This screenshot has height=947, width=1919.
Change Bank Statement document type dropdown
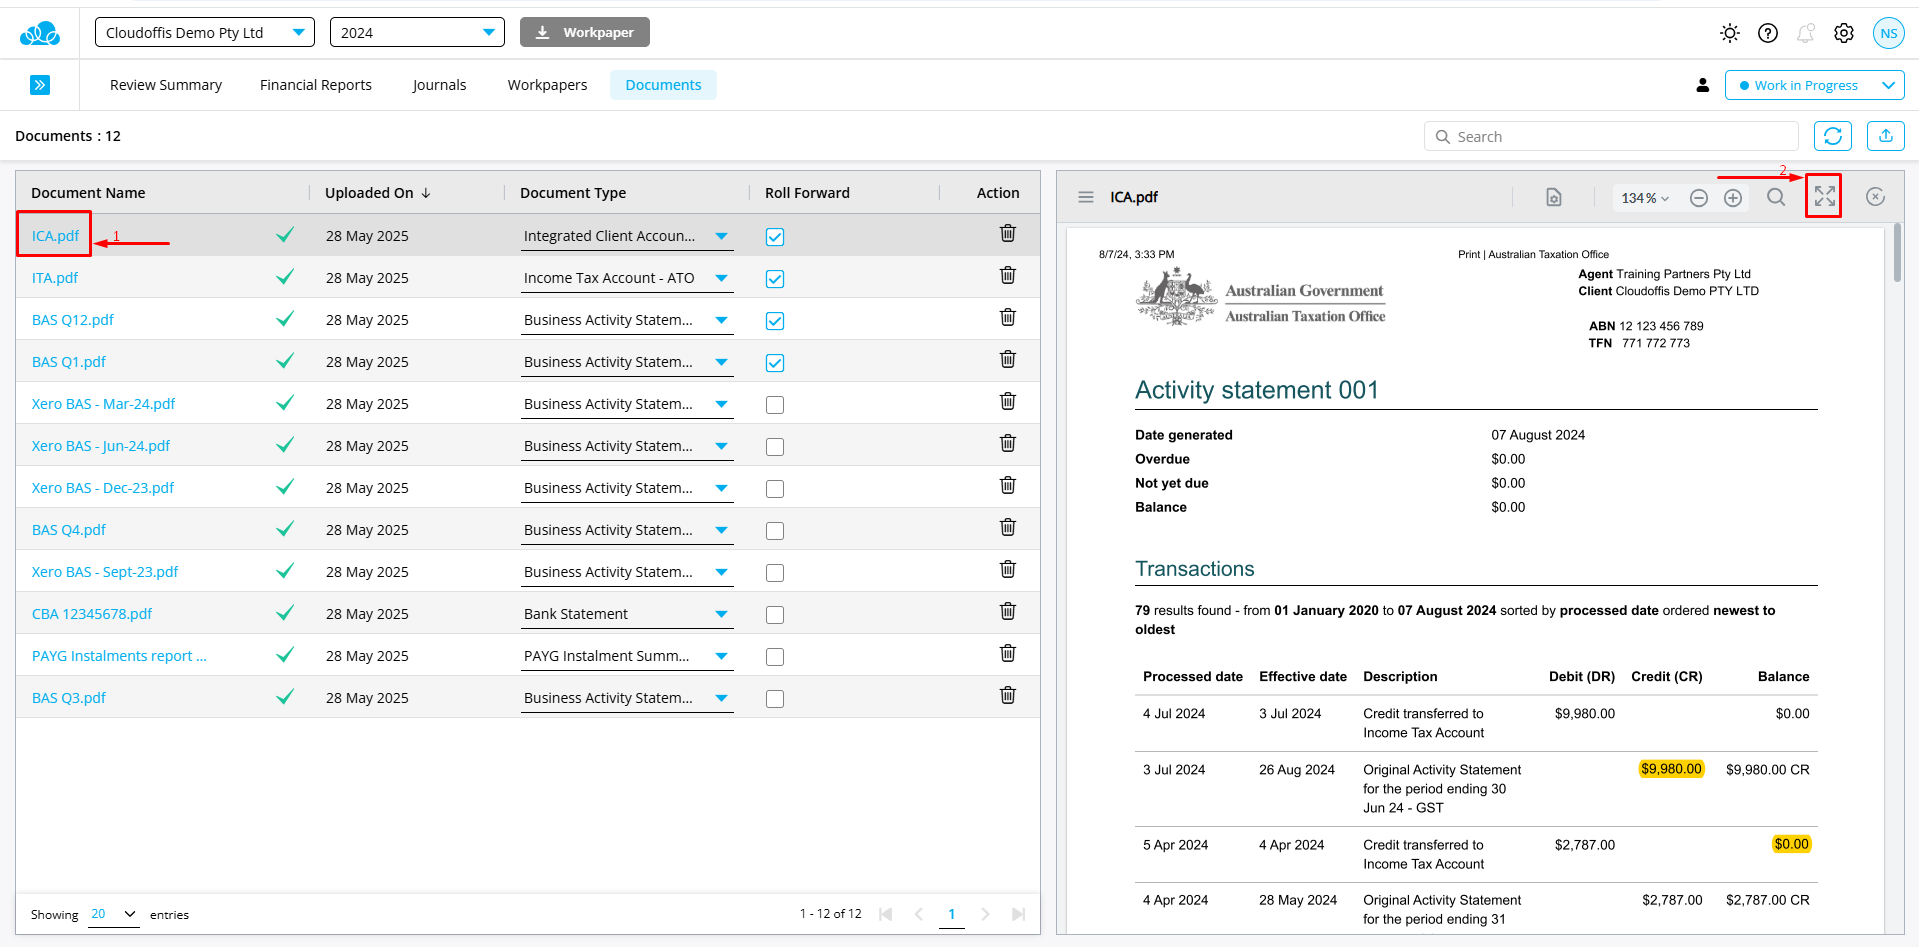click(627, 614)
